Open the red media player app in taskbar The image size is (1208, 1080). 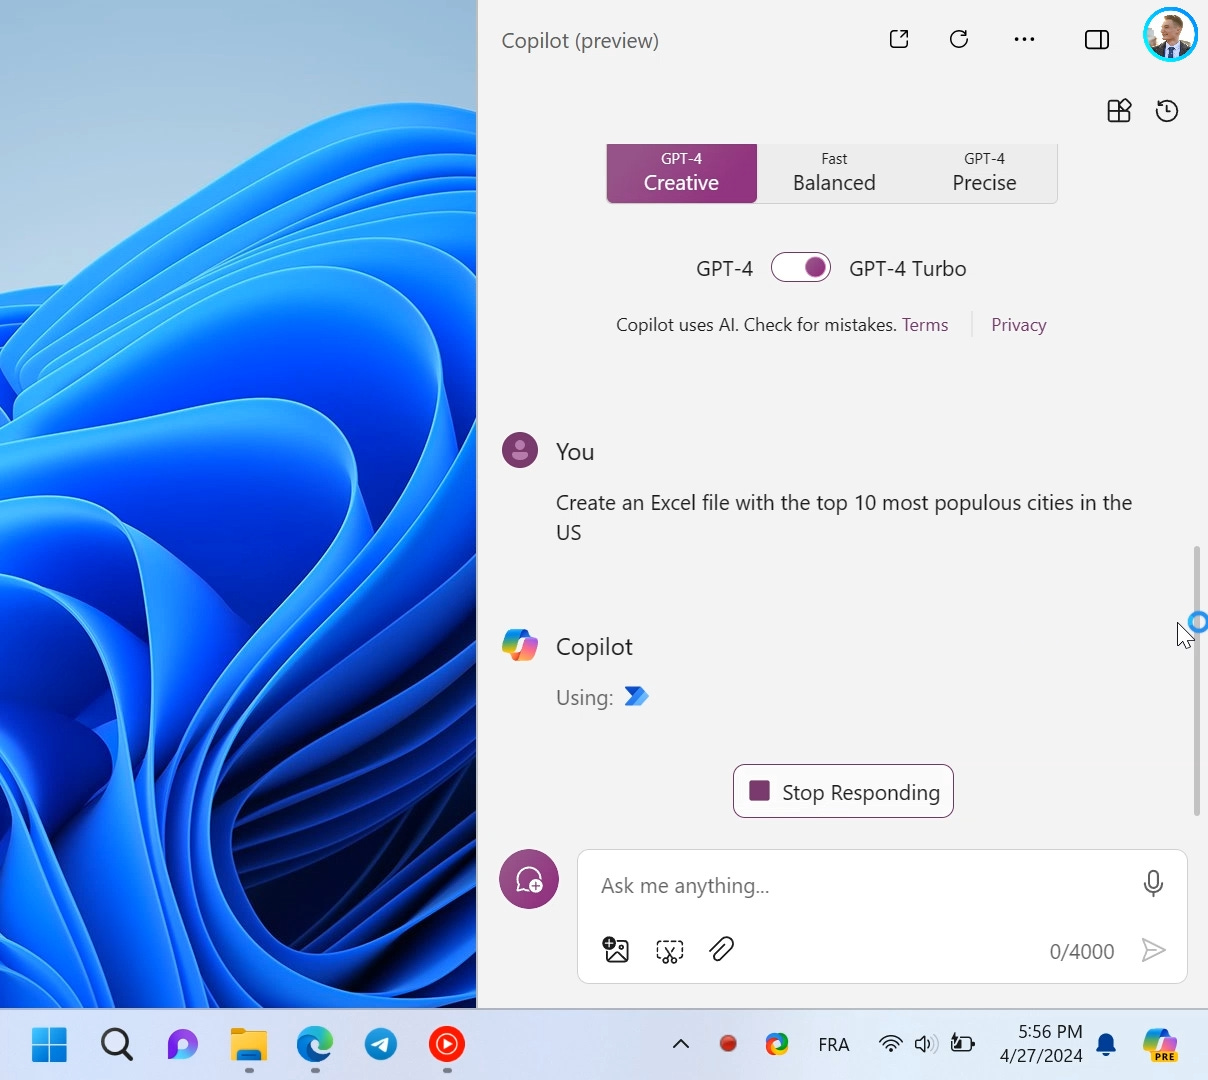tap(447, 1045)
